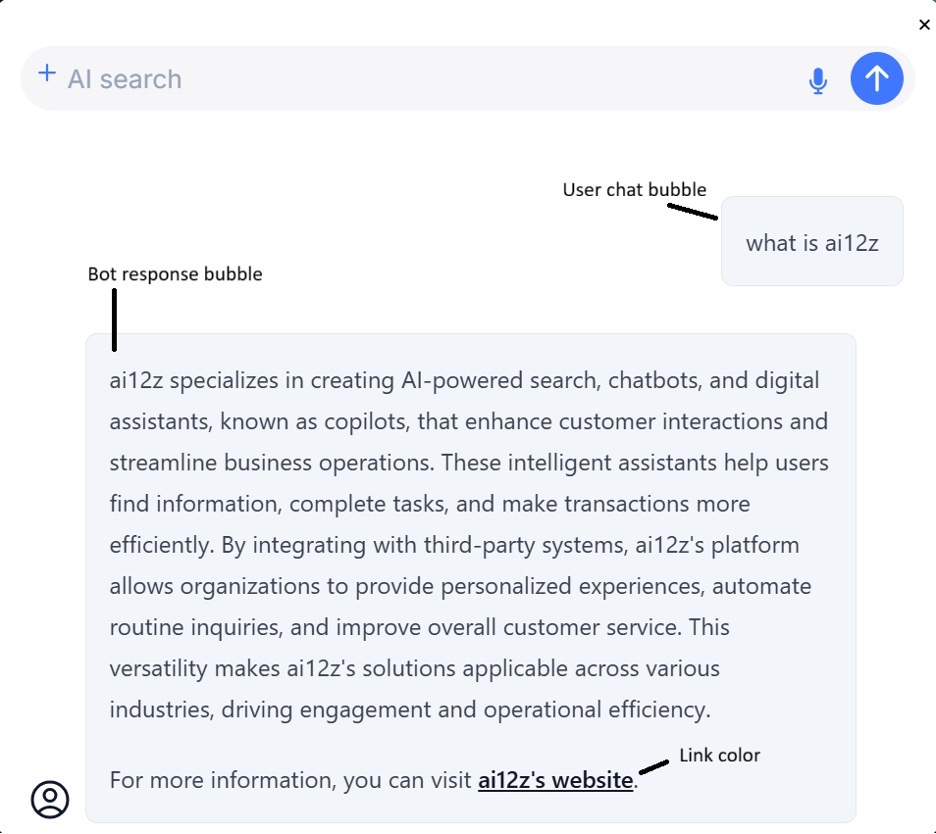Open the ai12z's website link
Image resolution: width=936 pixels, height=834 pixels.
click(x=555, y=780)
